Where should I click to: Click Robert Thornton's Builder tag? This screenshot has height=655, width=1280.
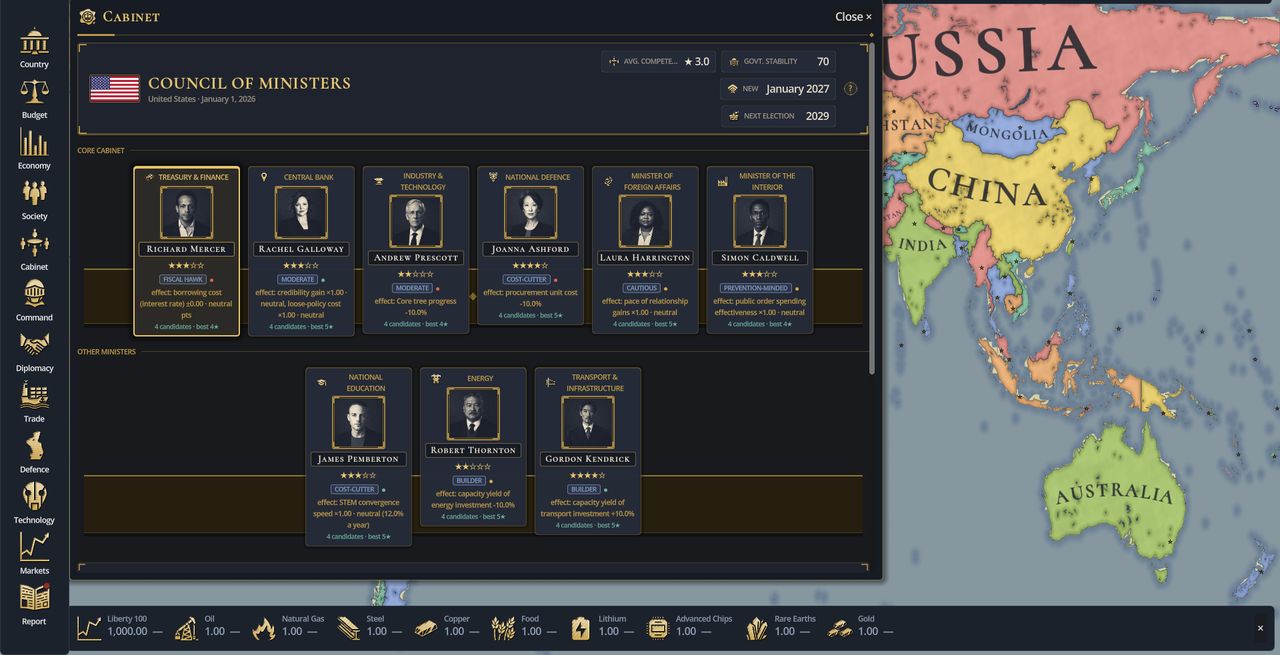pos(469,481)
